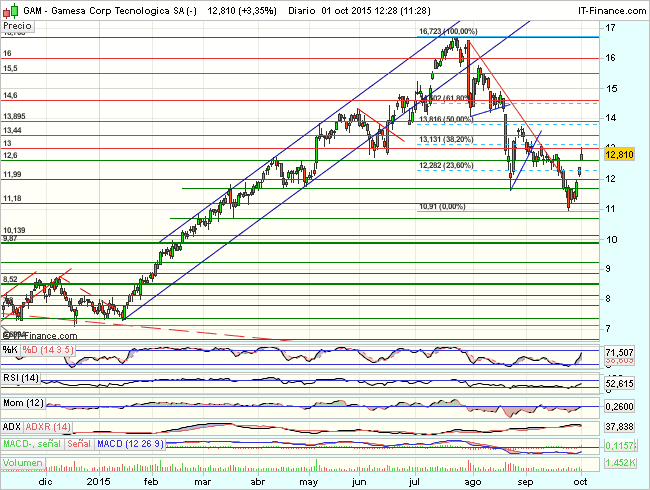Viewport: 650px width, 490px height.
Task: Click the may month on time axis
Action: (x=308, y=482)
